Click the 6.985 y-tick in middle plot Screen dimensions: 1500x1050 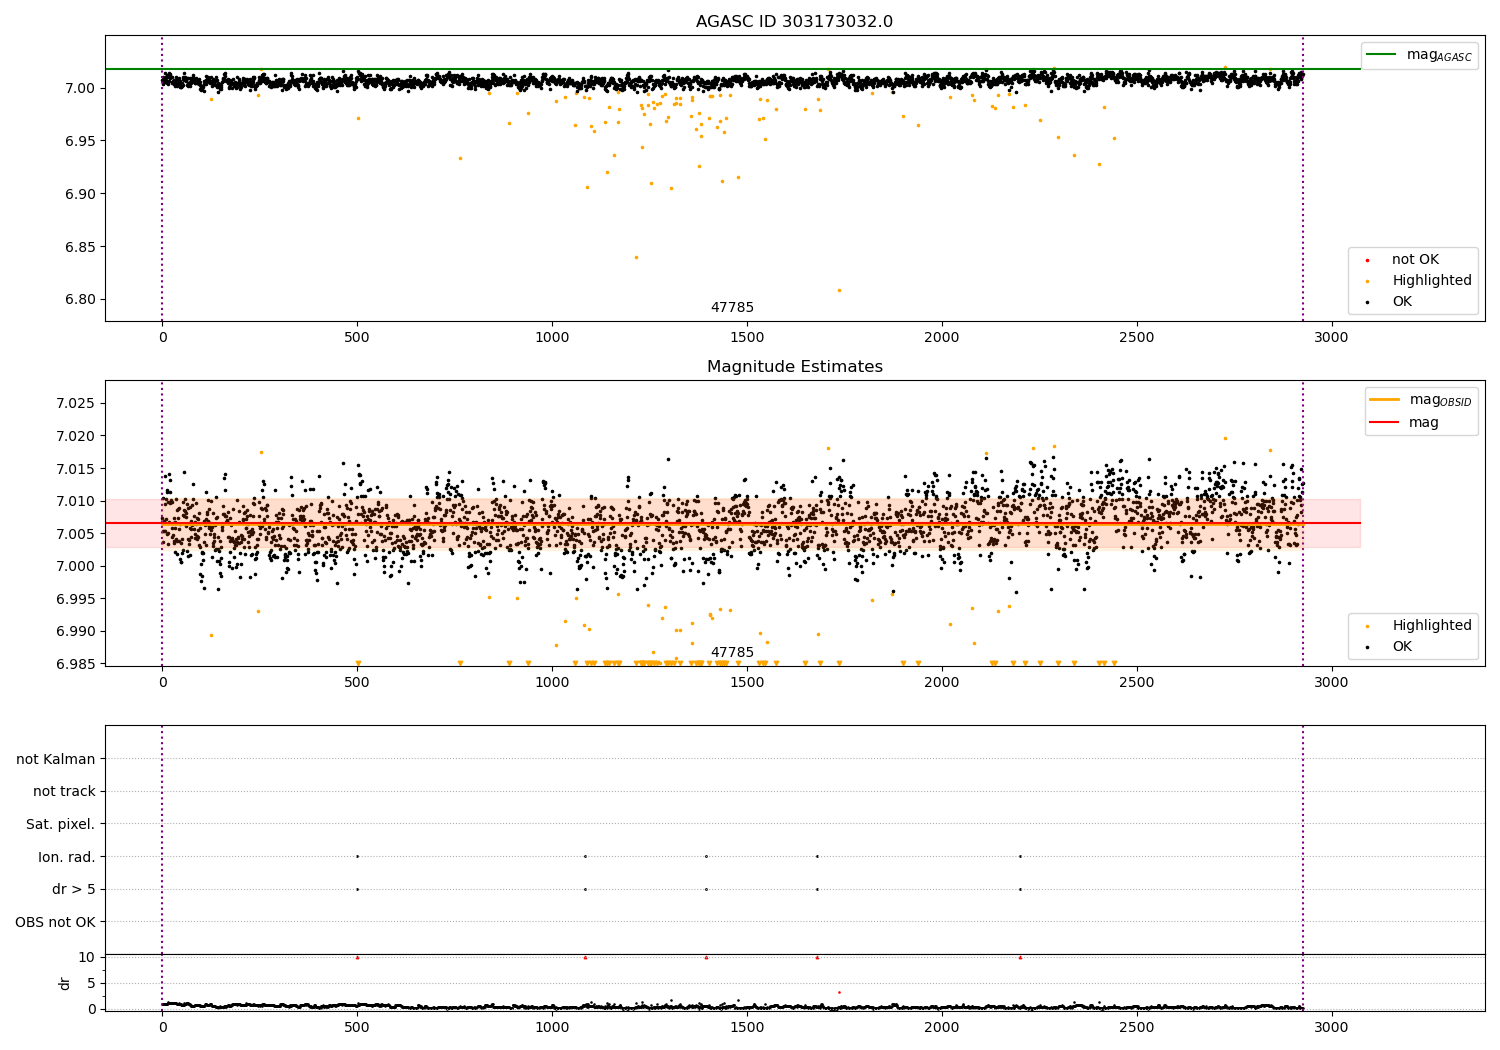(x=76, y=664)
